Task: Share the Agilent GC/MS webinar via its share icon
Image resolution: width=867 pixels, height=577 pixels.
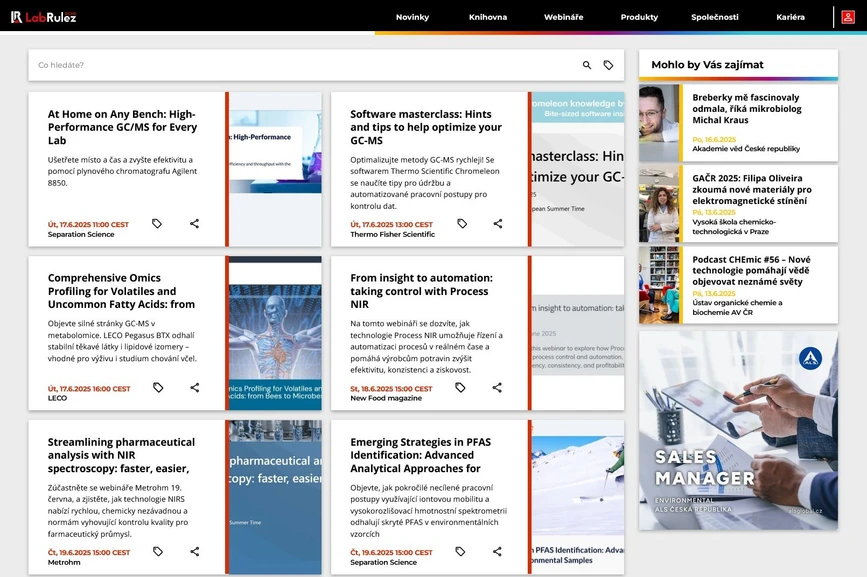Action: click(193, 224)
